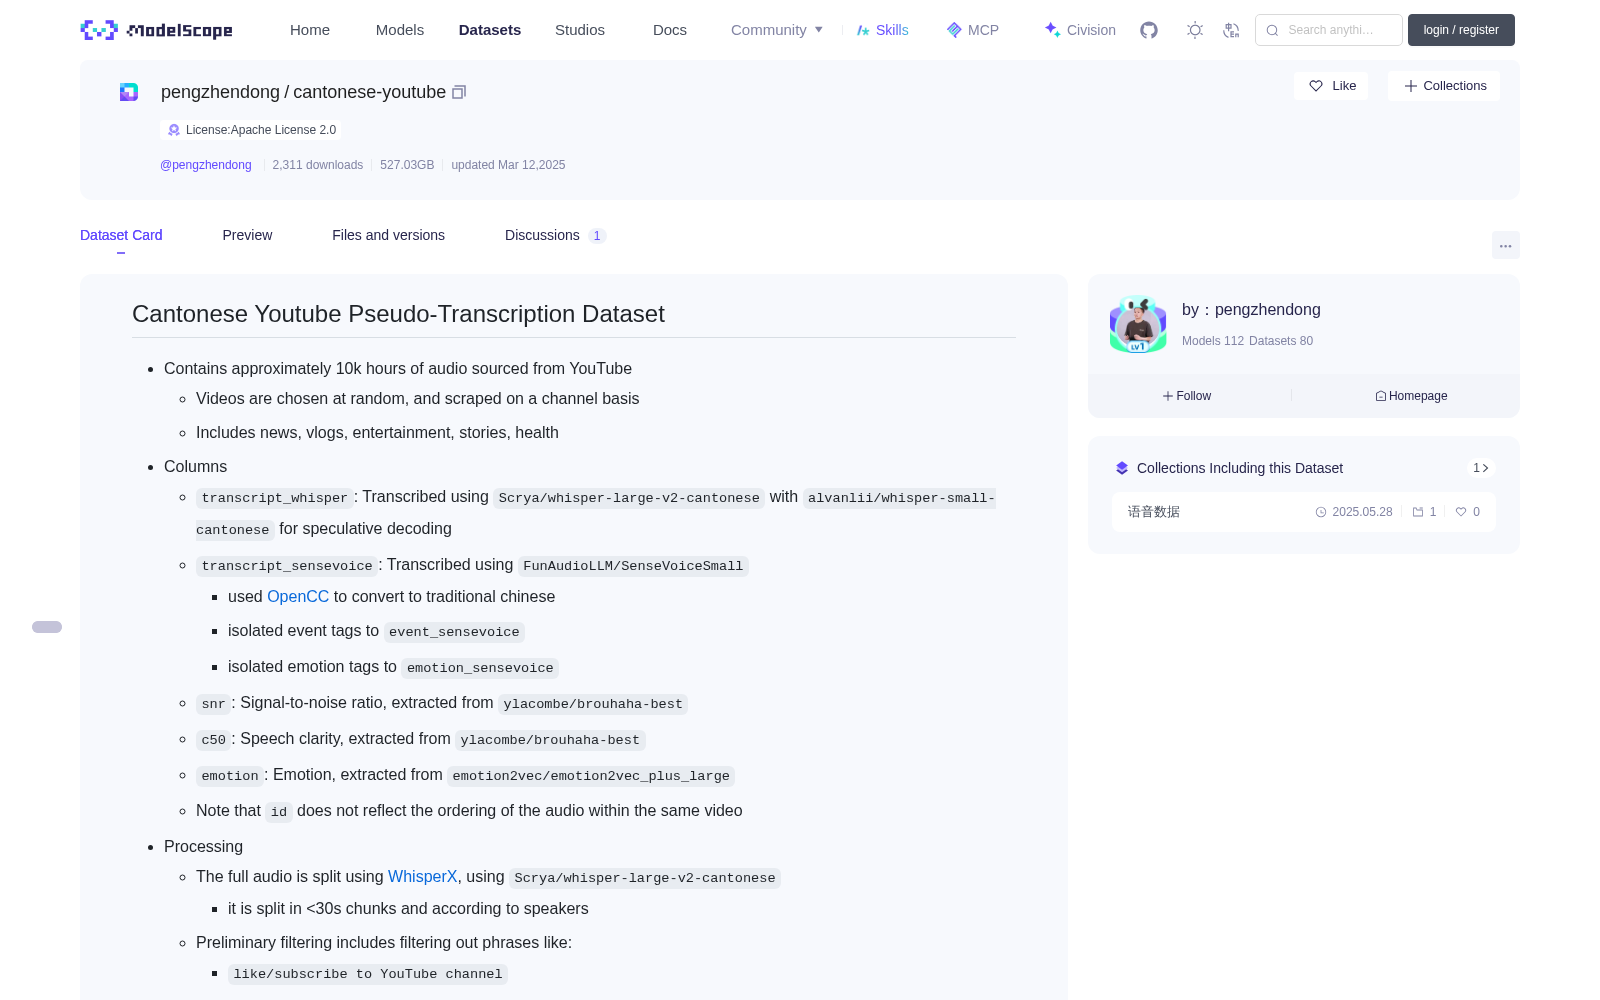Select the Dataset Card tab
This screenshot has height=1000, width=1600.
[x=121, y=235]
